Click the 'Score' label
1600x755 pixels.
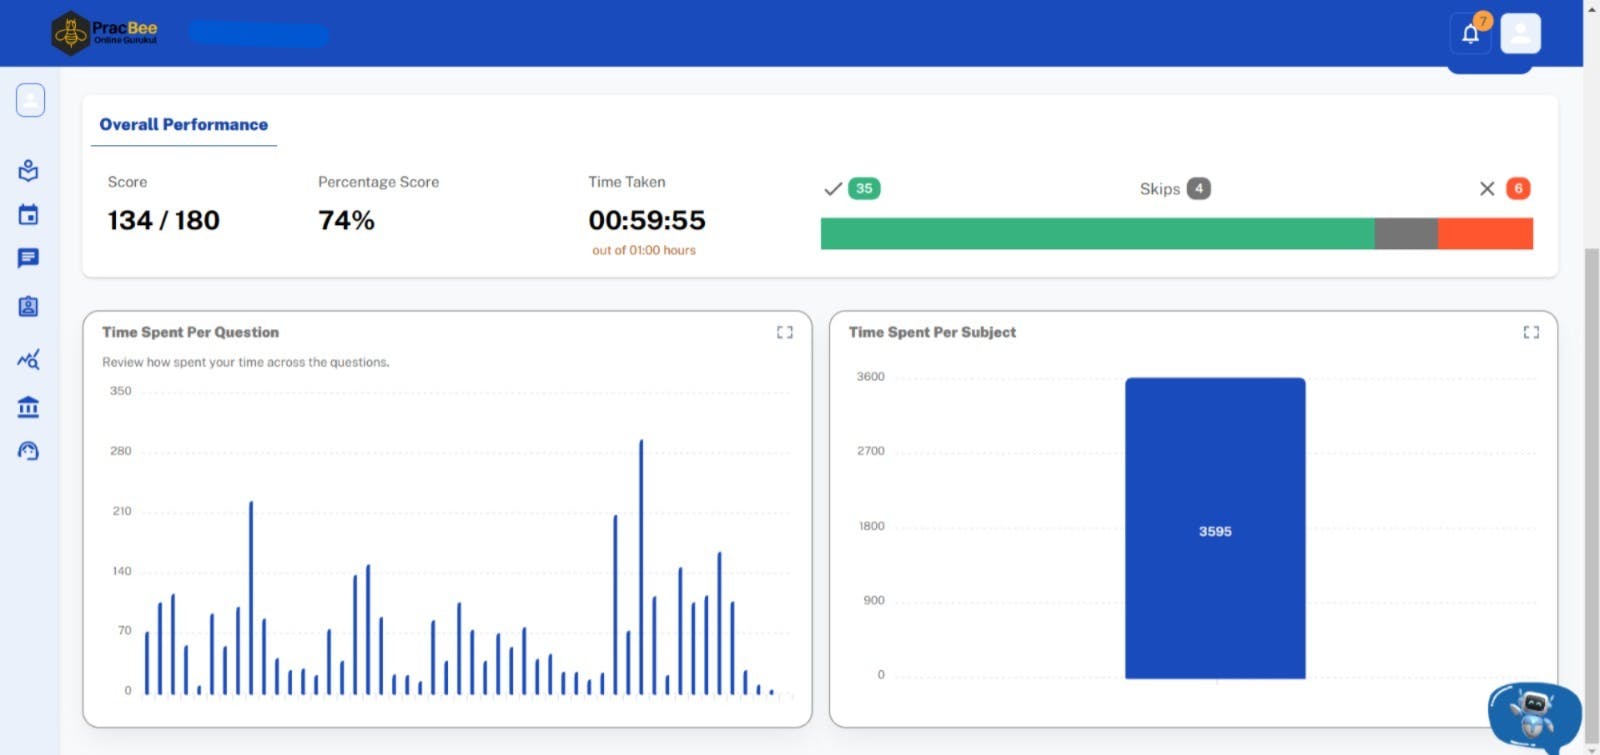pos(127,182)
